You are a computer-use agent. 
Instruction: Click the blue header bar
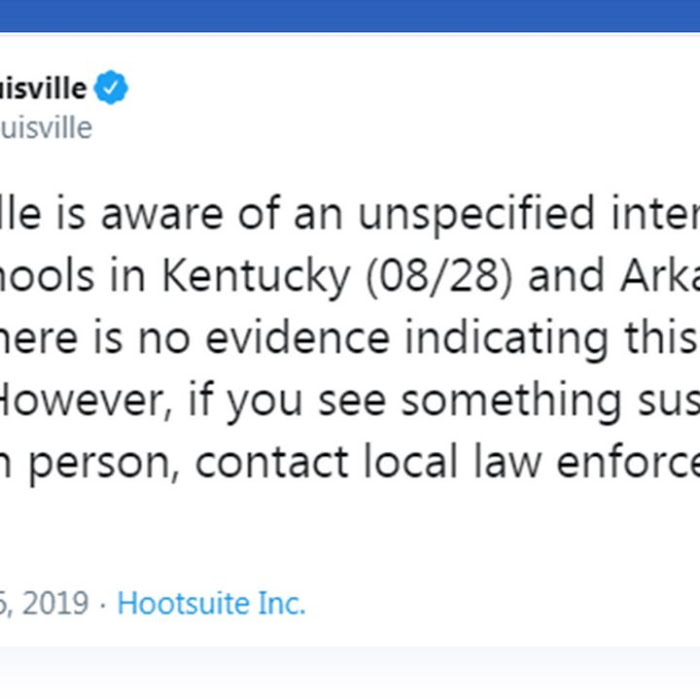point(350,16)
